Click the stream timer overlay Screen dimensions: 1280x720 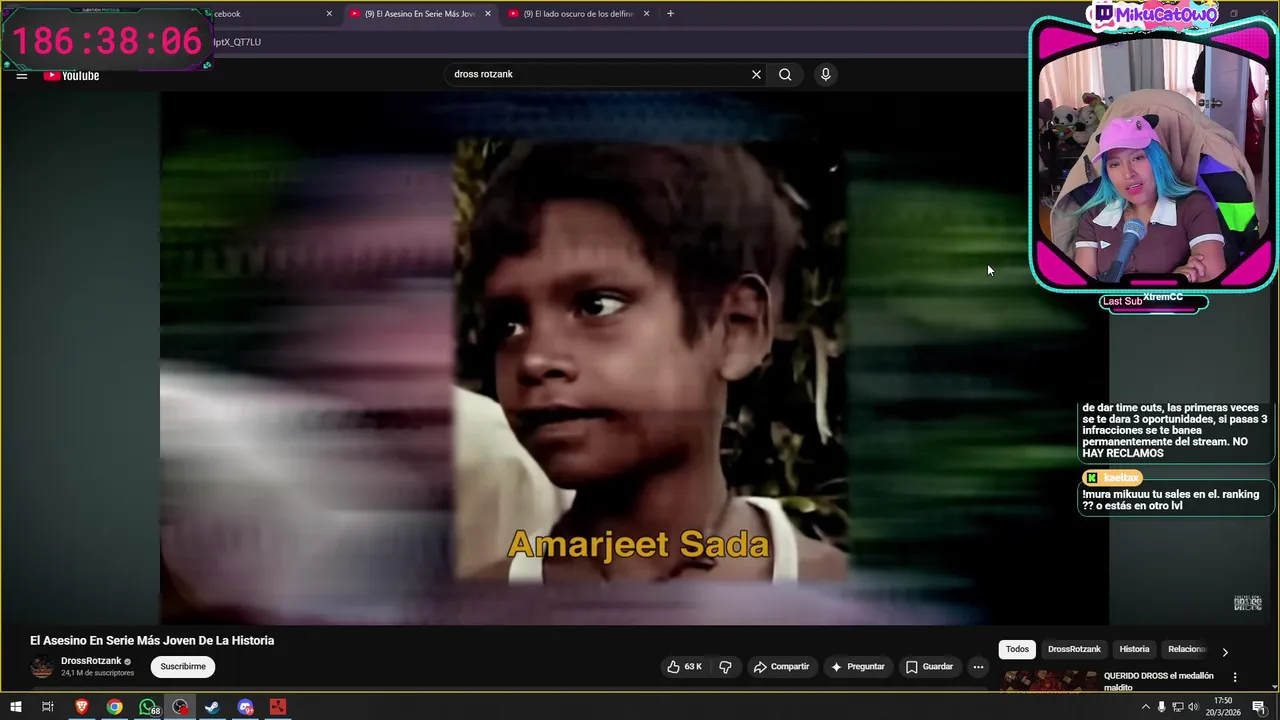(106, 40)
